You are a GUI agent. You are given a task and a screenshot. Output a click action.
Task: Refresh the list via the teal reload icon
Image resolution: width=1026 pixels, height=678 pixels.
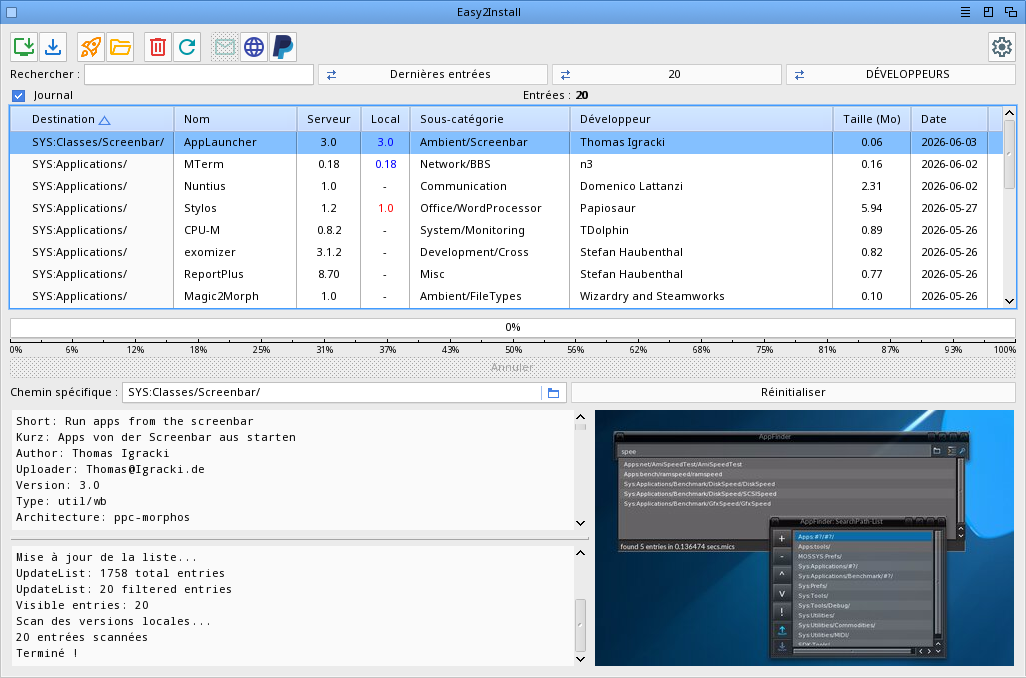tap(186, 47)
